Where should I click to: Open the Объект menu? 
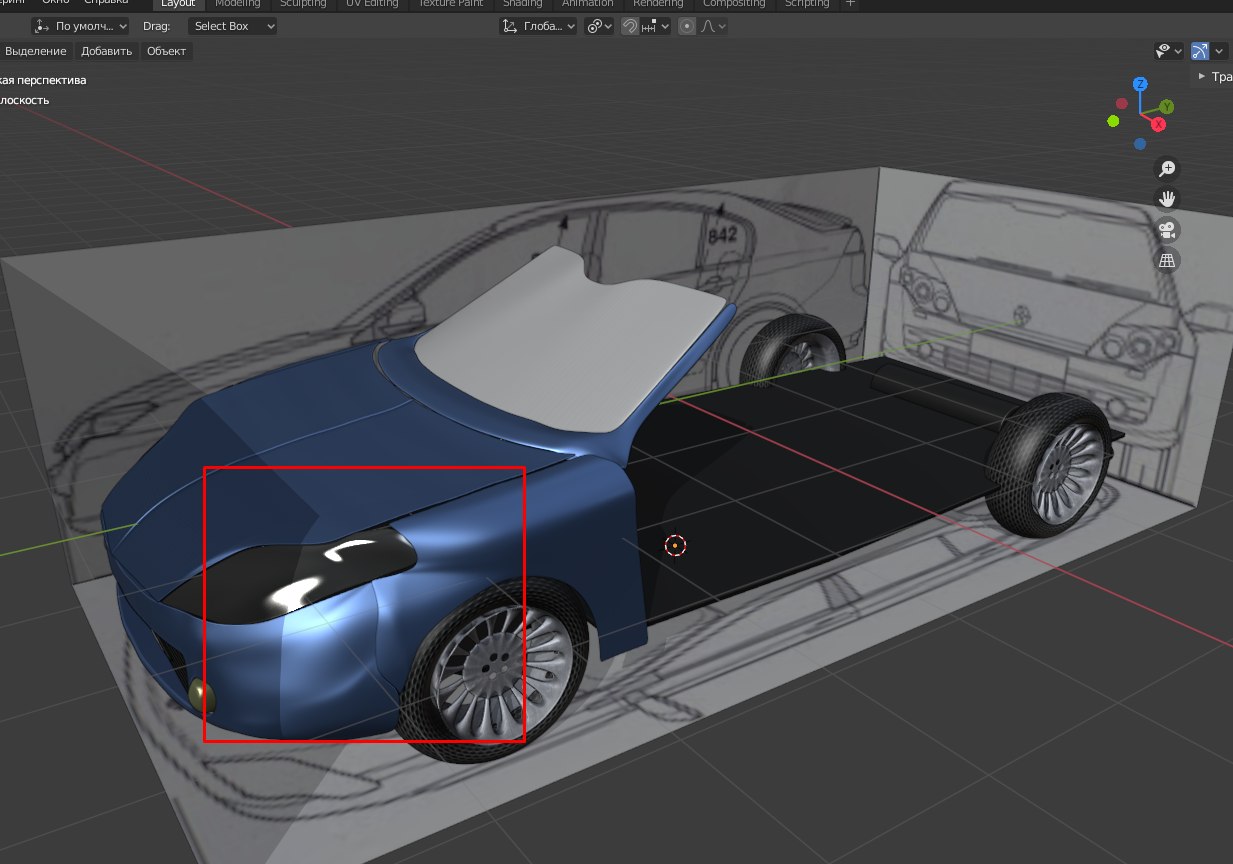166,51
